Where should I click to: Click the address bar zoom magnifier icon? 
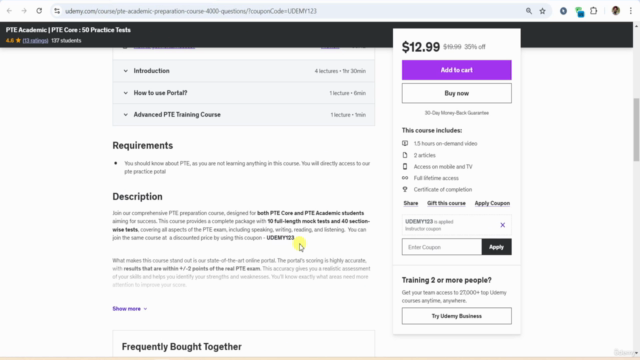coord(529,11)
